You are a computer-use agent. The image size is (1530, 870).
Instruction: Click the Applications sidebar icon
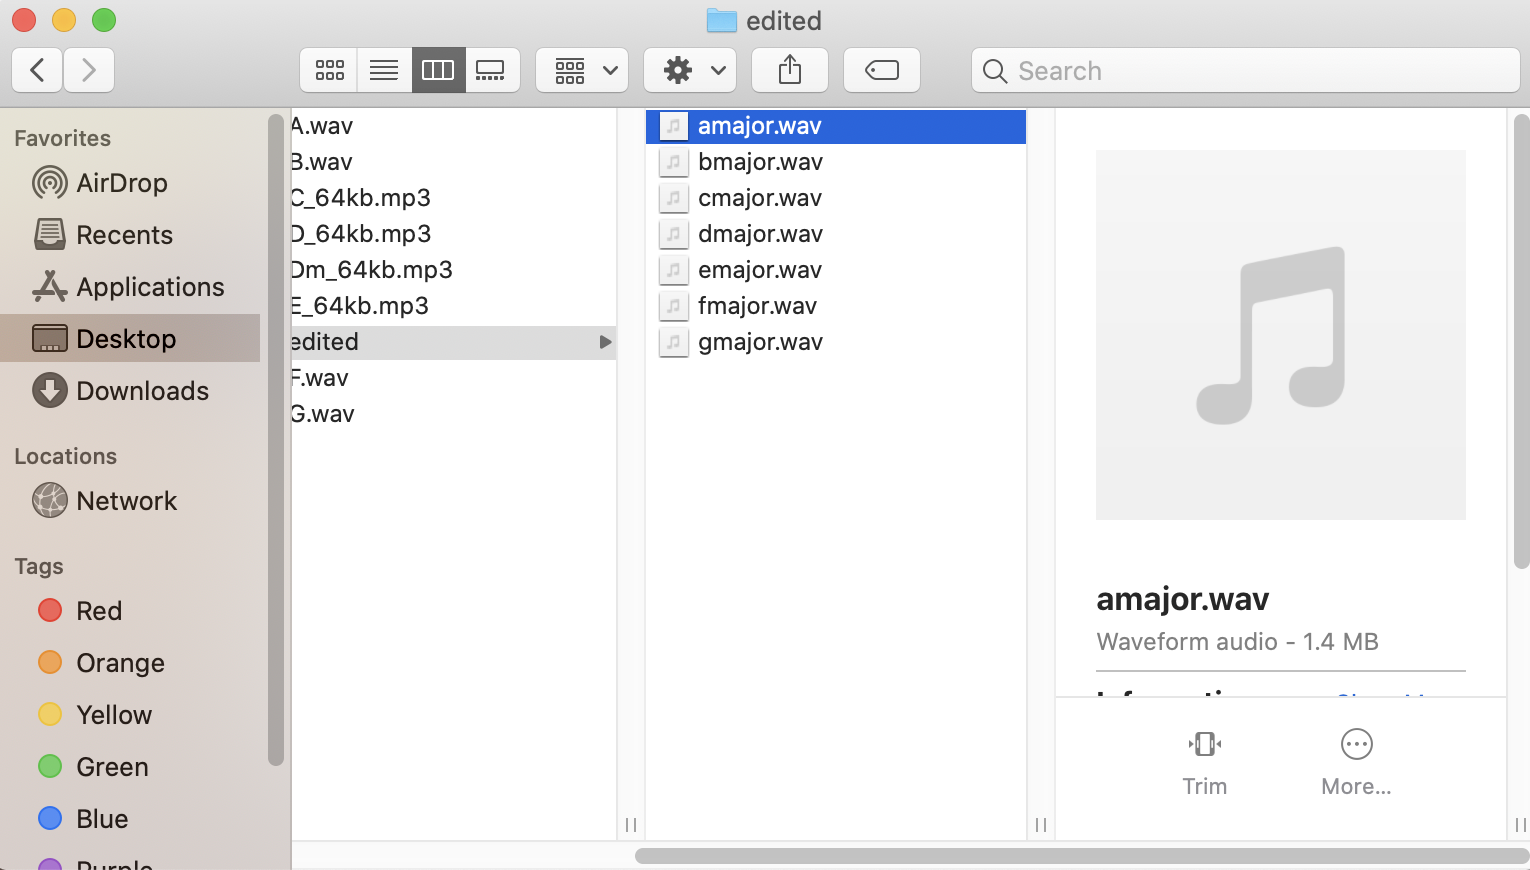click(50, 287)
